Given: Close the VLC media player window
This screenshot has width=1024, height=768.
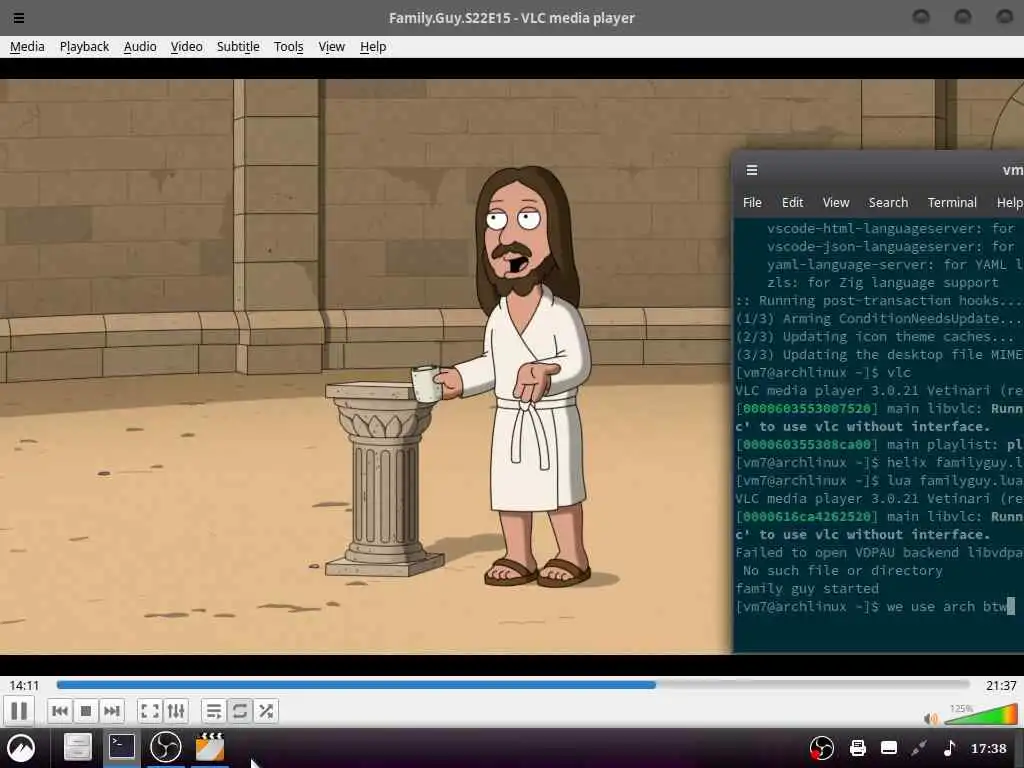Looking at the screenshot, I should pyautogui.click(x=1004, y=16).
